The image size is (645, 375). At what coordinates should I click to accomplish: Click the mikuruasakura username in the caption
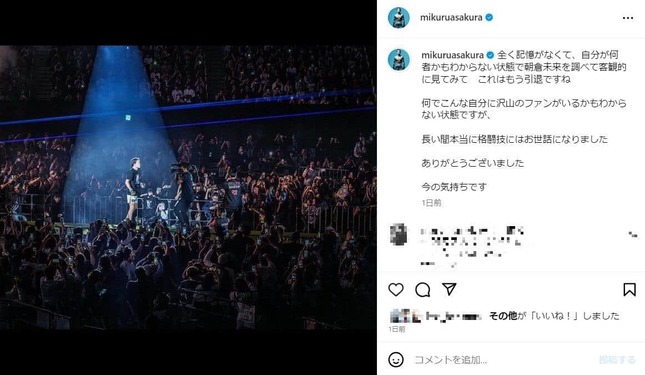(452, 55)
